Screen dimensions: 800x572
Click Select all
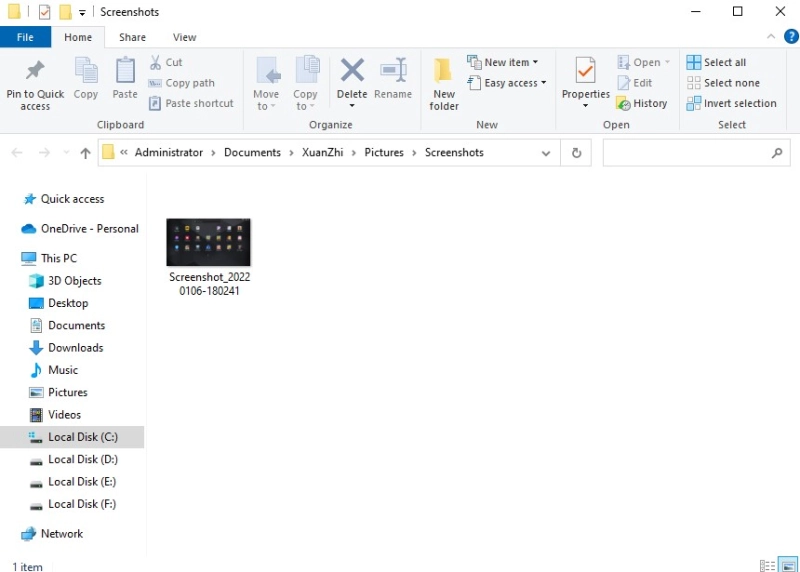point(716,62)
